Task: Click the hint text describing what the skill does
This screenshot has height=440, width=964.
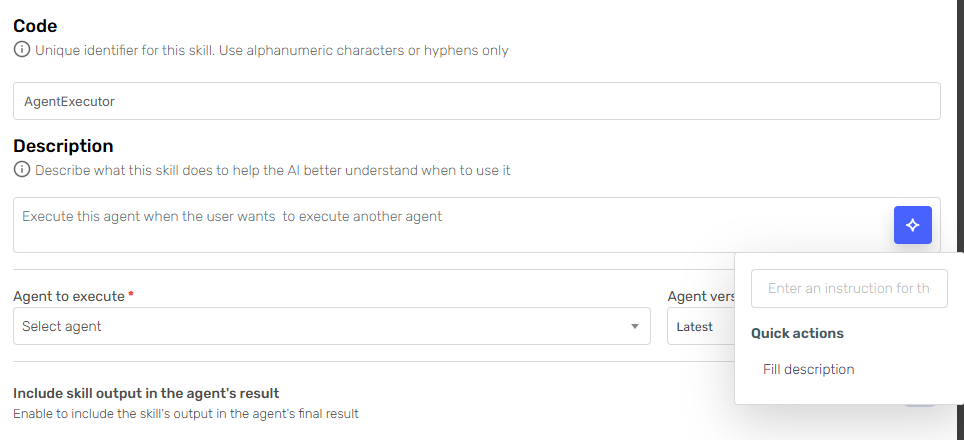Action: tap(273, 170)
